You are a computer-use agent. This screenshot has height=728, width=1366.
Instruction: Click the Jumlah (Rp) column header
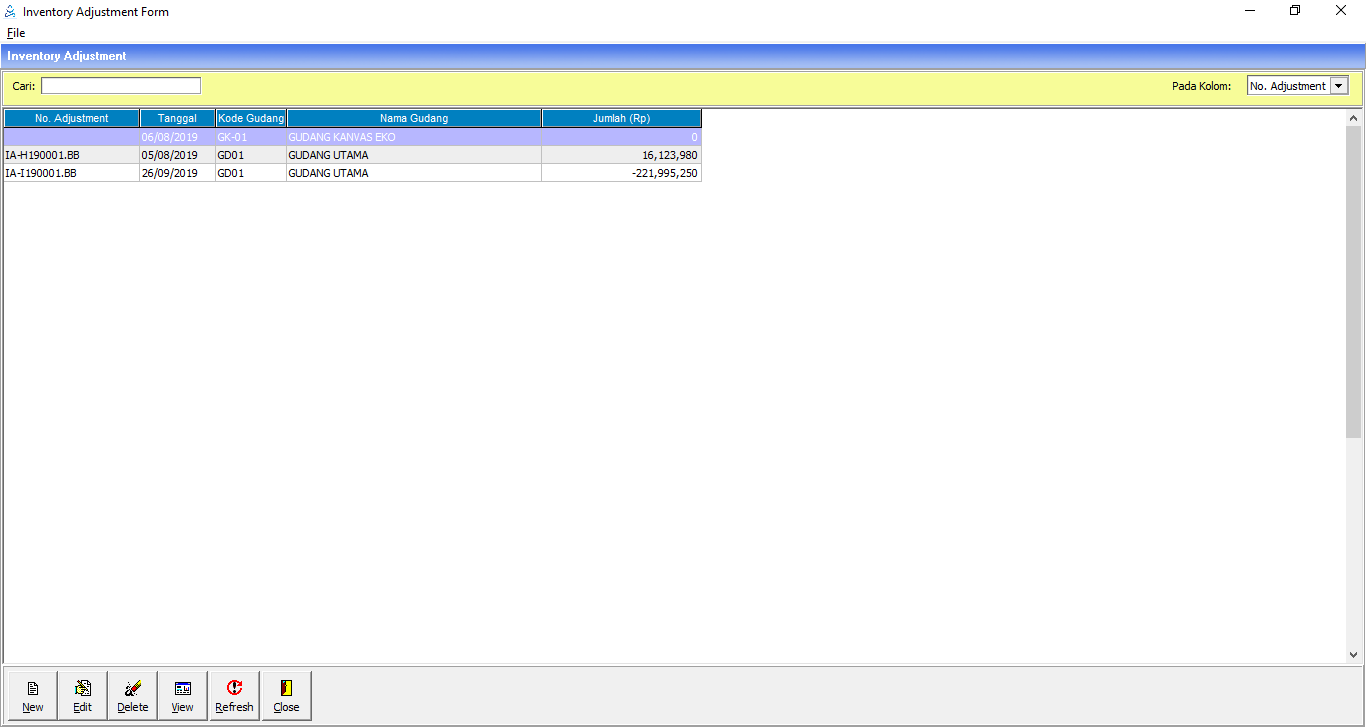621,118
